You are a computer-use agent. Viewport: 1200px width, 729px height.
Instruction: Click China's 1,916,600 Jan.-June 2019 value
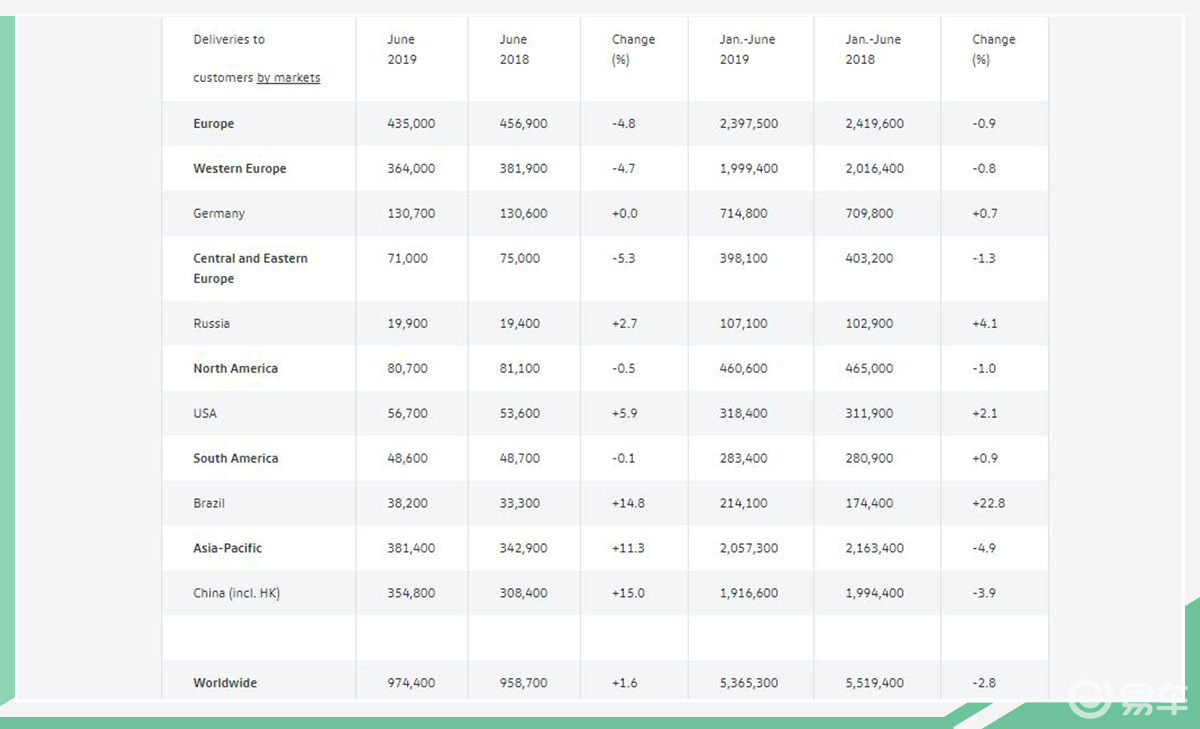tap(749, 594)
